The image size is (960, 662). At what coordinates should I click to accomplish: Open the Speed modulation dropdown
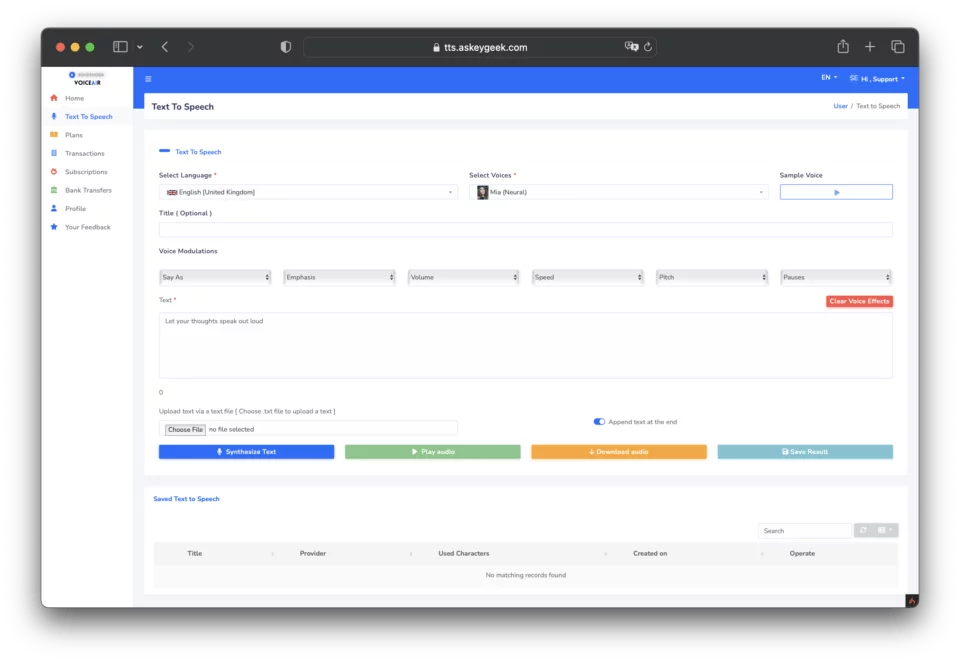(587, 277)
